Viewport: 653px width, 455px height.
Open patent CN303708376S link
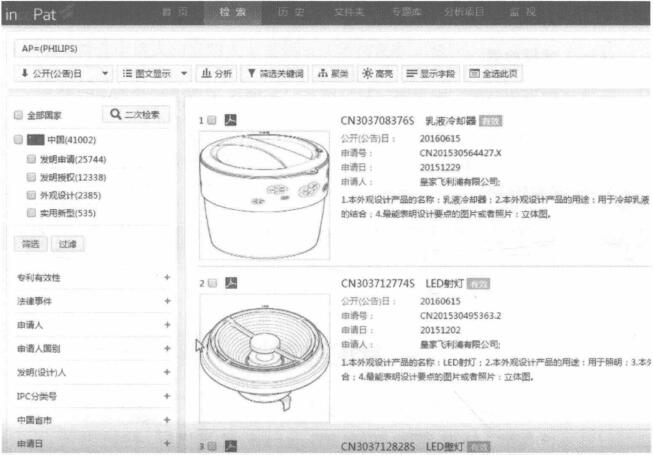(377, 121)
